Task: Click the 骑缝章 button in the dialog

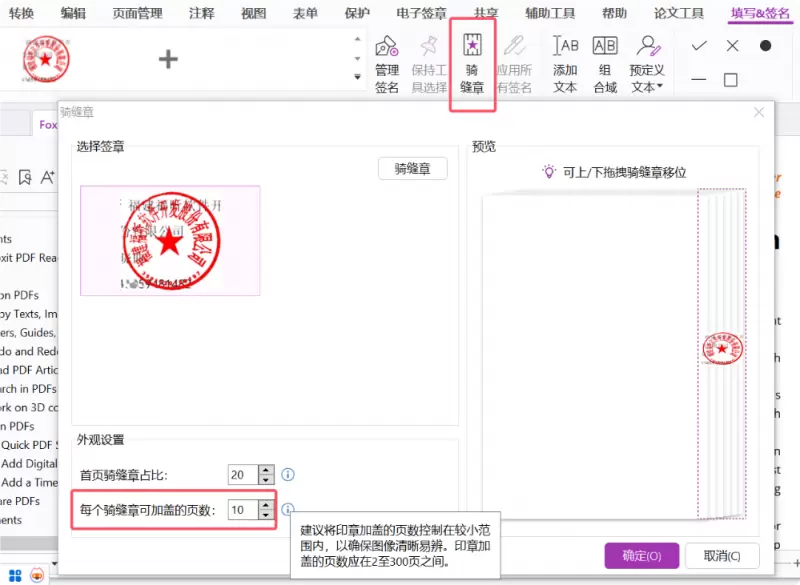Action: coord(412,169)
